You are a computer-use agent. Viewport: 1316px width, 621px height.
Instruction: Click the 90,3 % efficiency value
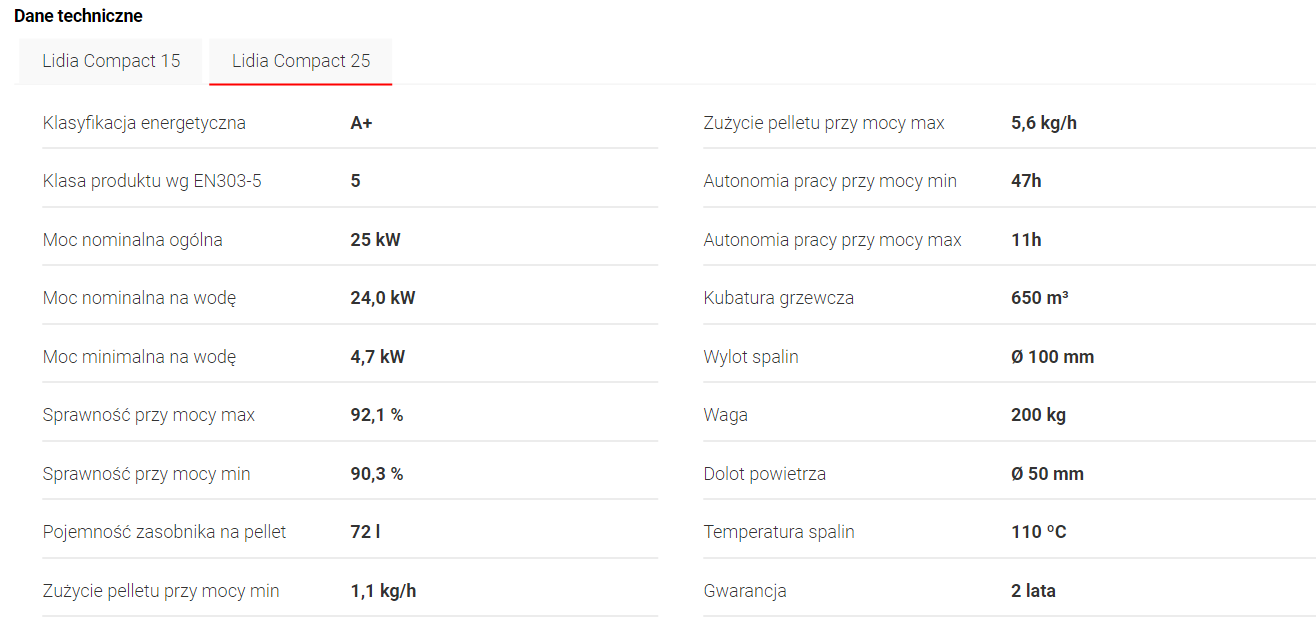point(376,474)
